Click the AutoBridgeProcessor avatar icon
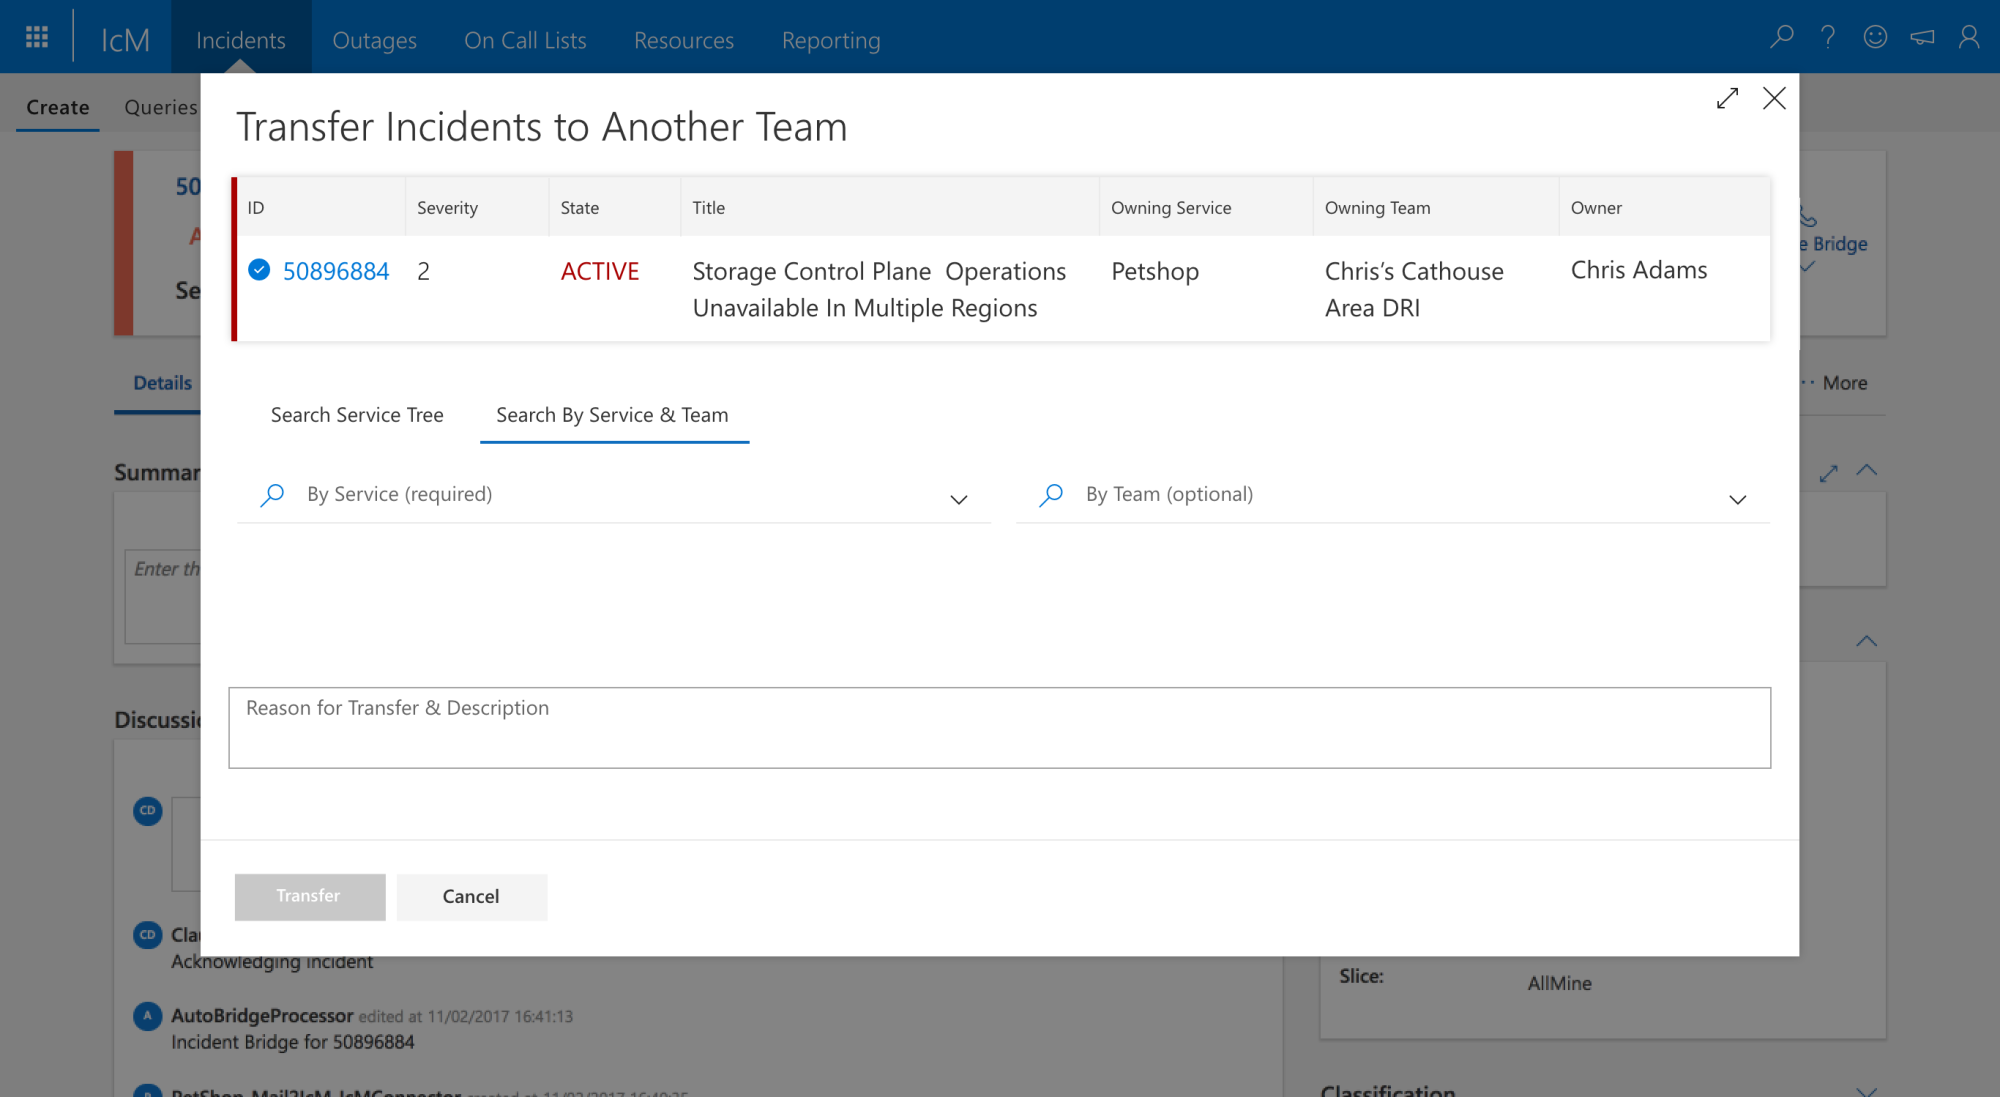Image resolution: width=2000 pixels, height=1097 pixels. click(147, 1016)
